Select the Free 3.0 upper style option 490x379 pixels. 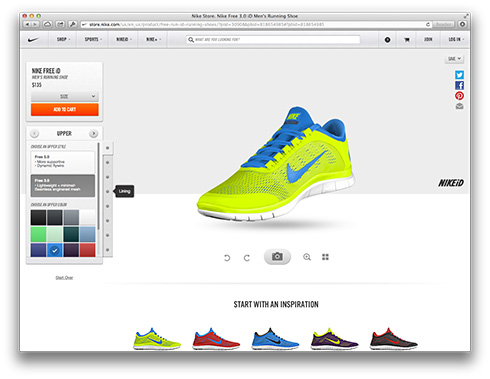pos(63,185)
